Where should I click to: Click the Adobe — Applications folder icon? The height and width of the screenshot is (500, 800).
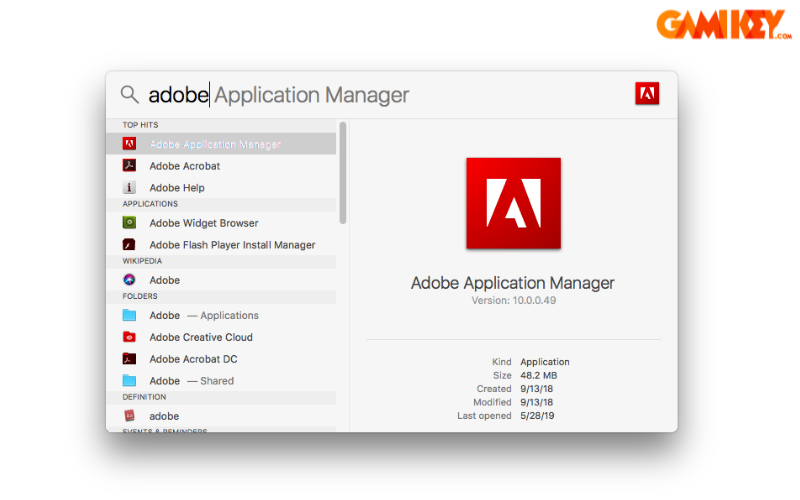click(129, 315)
